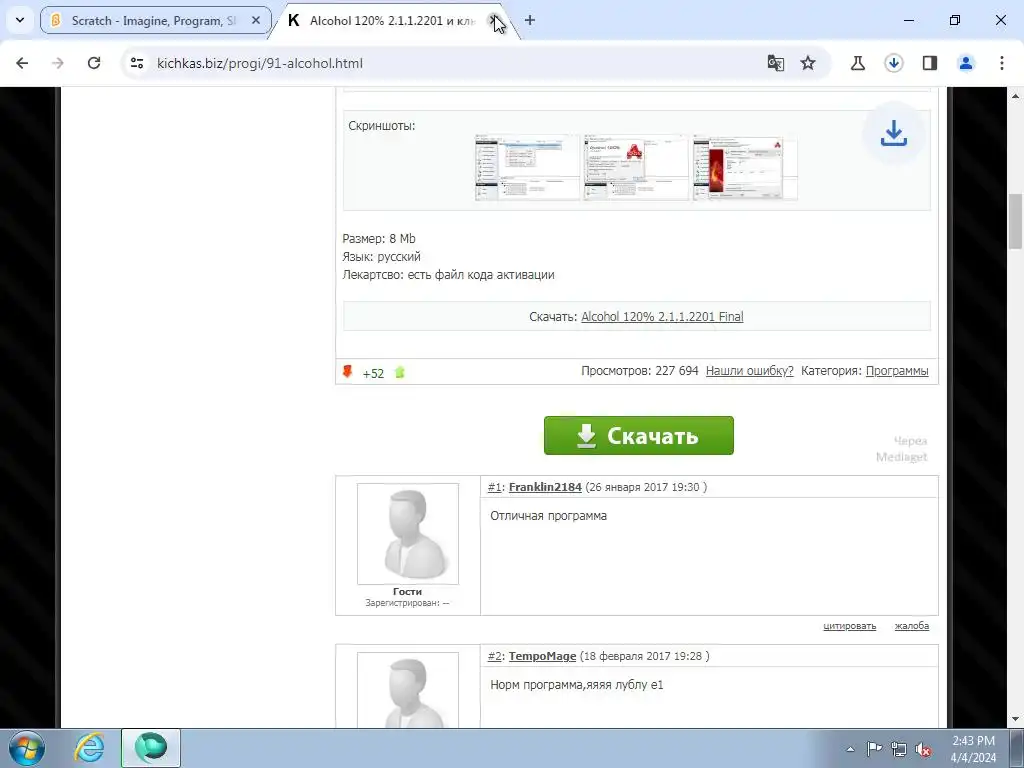1024x768 pixels.
Task: Open TempoMage user profile
Action: tap(543, 656)
